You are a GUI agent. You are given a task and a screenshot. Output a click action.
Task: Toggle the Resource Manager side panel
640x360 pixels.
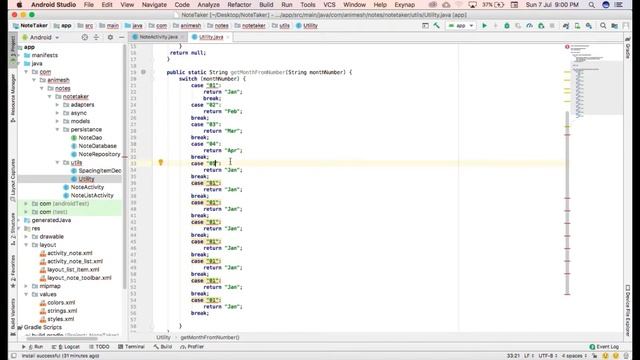click(13, 98)
